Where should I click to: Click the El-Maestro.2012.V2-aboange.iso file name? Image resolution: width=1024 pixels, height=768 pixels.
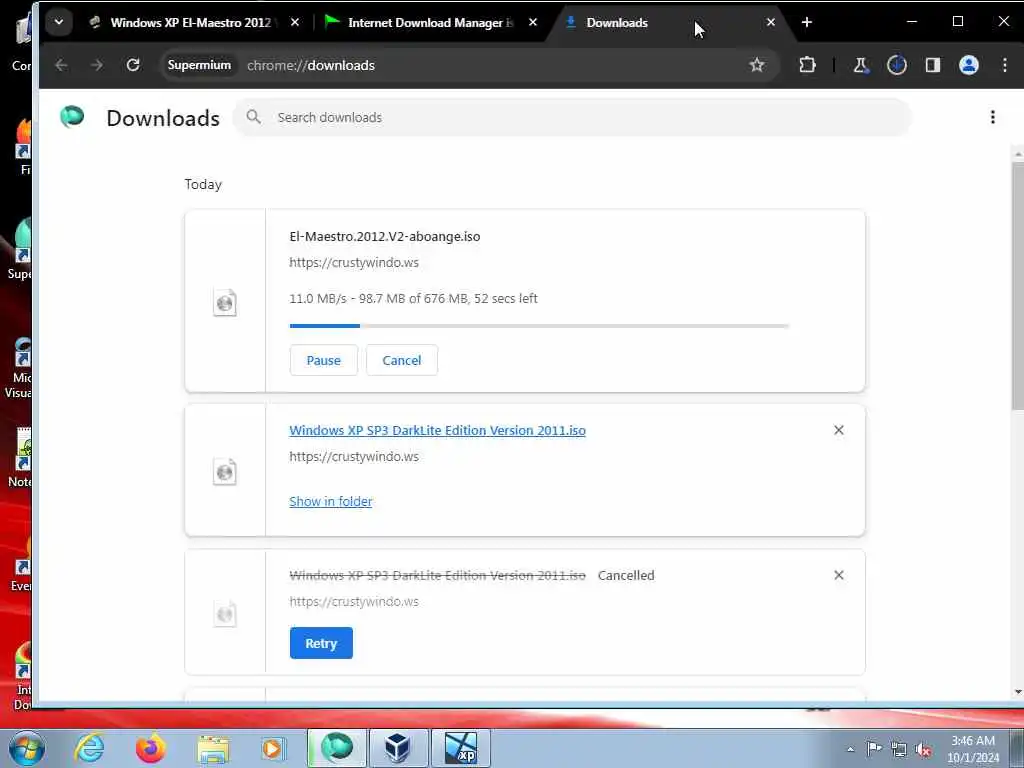[385, 236]
